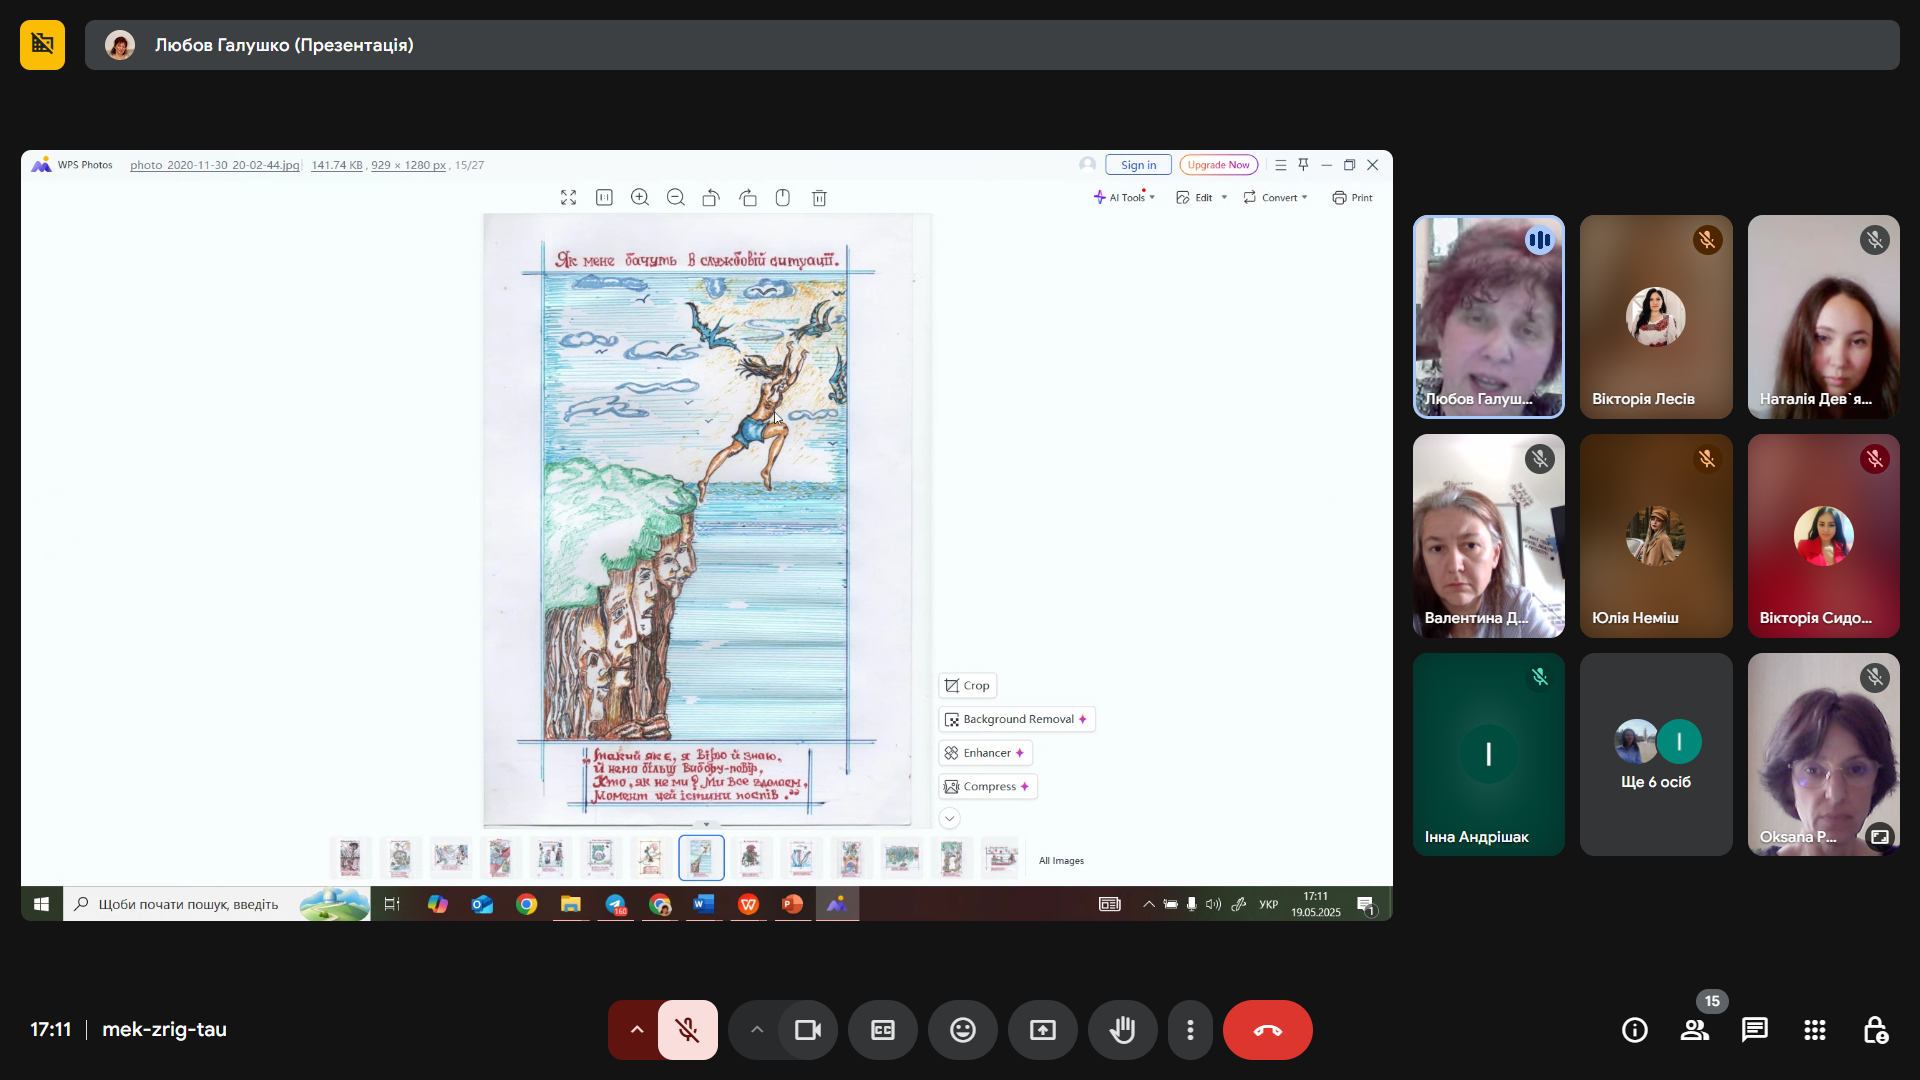
Task: Open audio settings arrow next to microphone
Action: (636, 1030)
